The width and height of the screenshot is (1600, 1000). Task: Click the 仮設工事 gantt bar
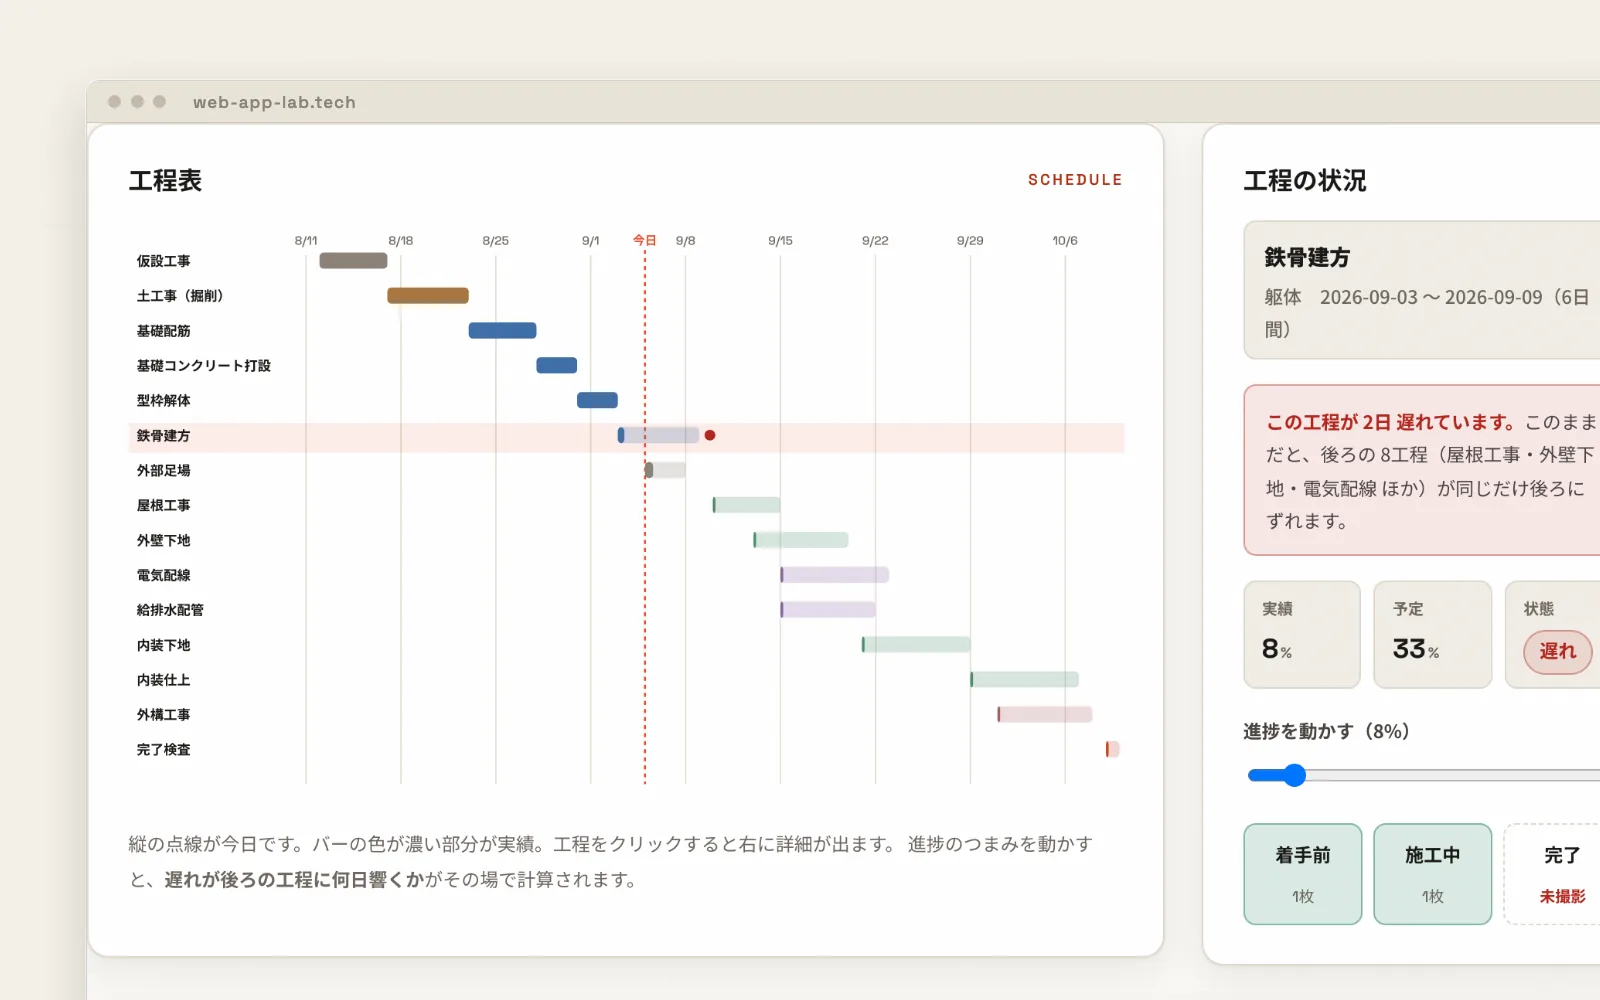pos(353,261)
